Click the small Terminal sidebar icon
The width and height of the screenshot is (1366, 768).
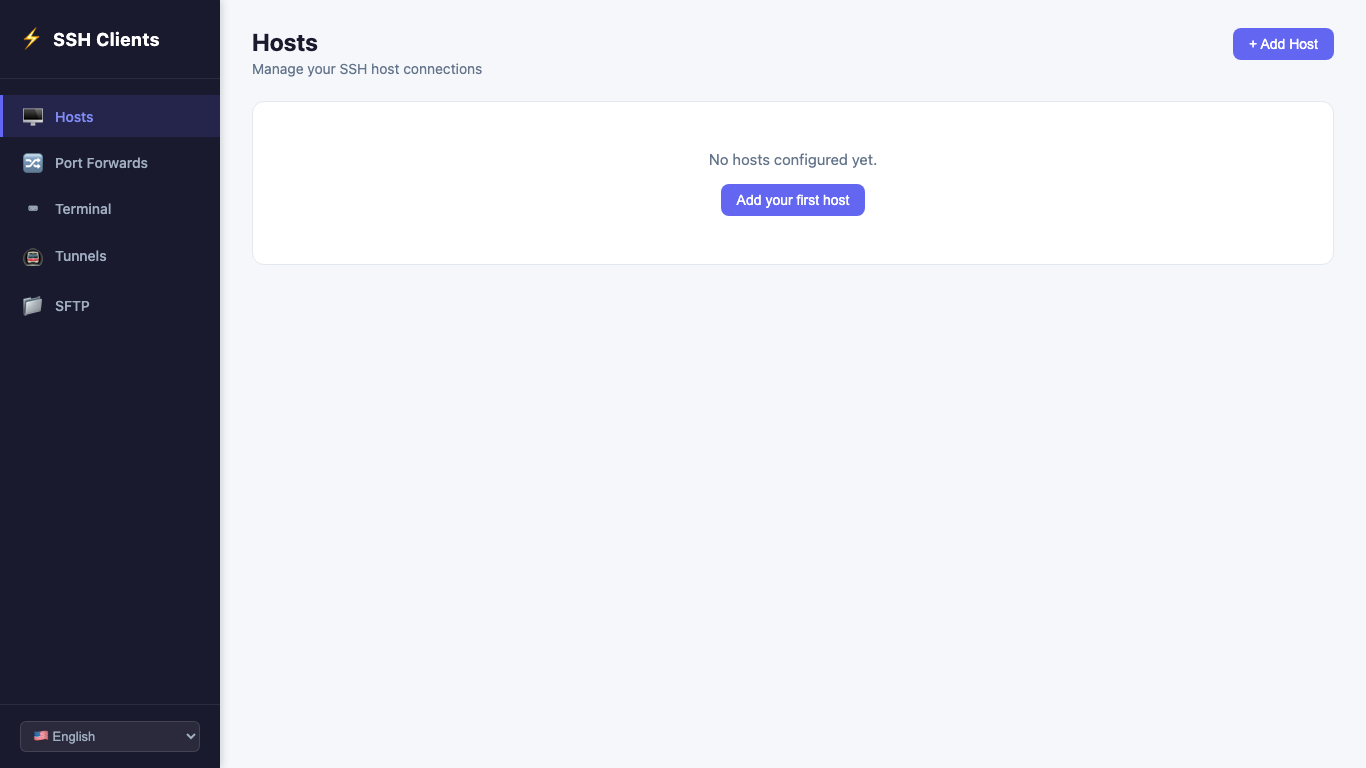(33, 209)
